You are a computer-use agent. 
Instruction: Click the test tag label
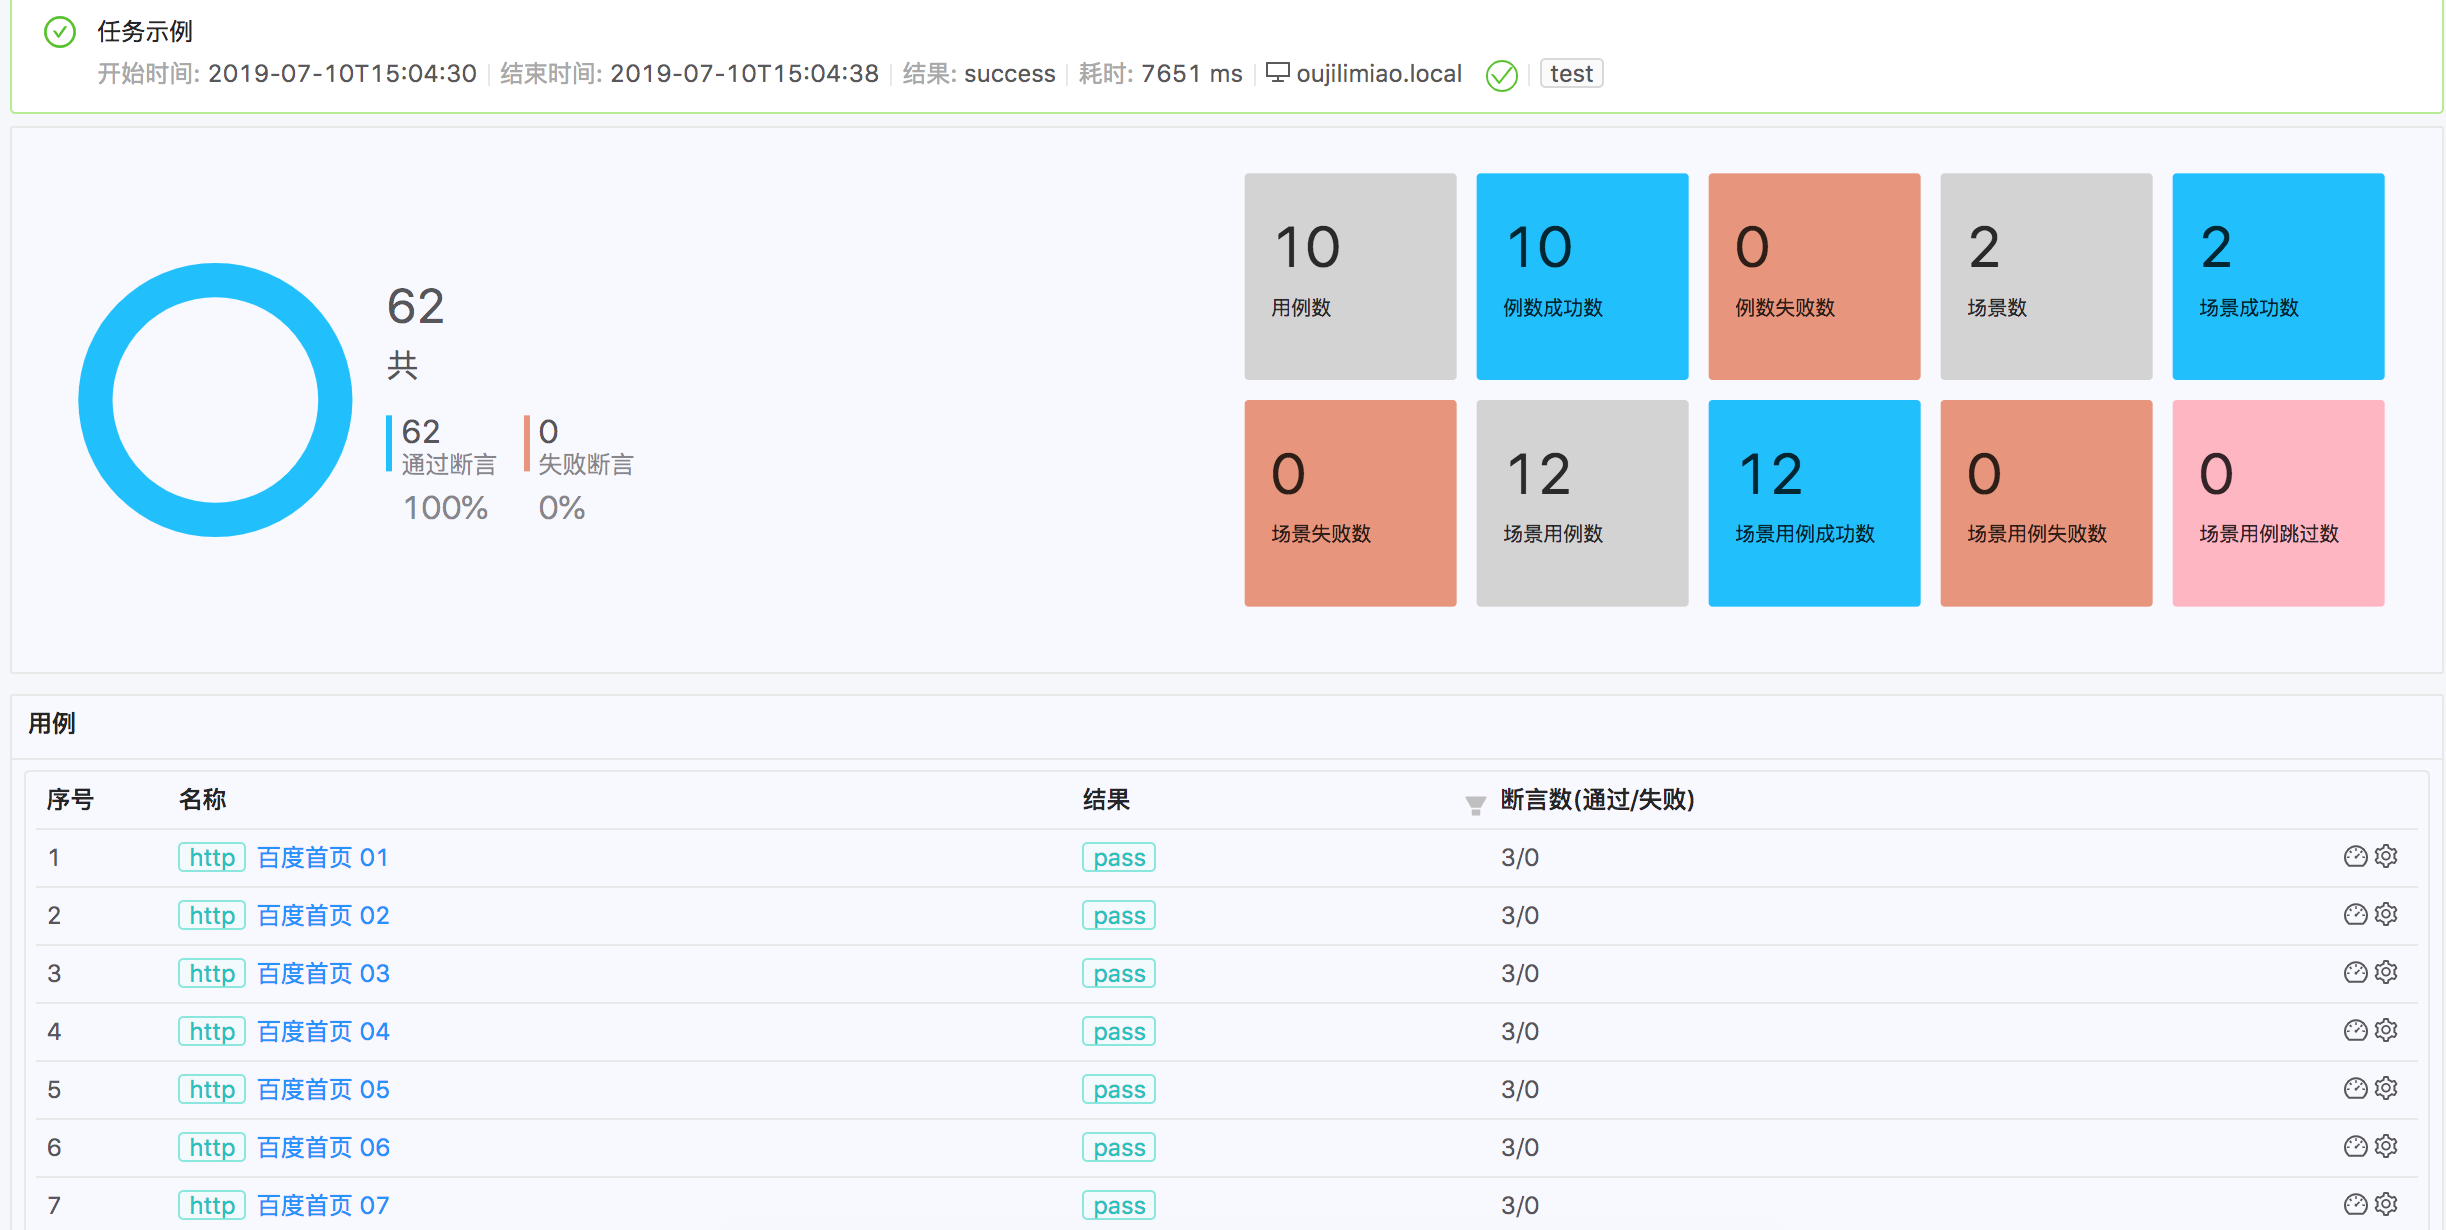tap(1571, 74)
